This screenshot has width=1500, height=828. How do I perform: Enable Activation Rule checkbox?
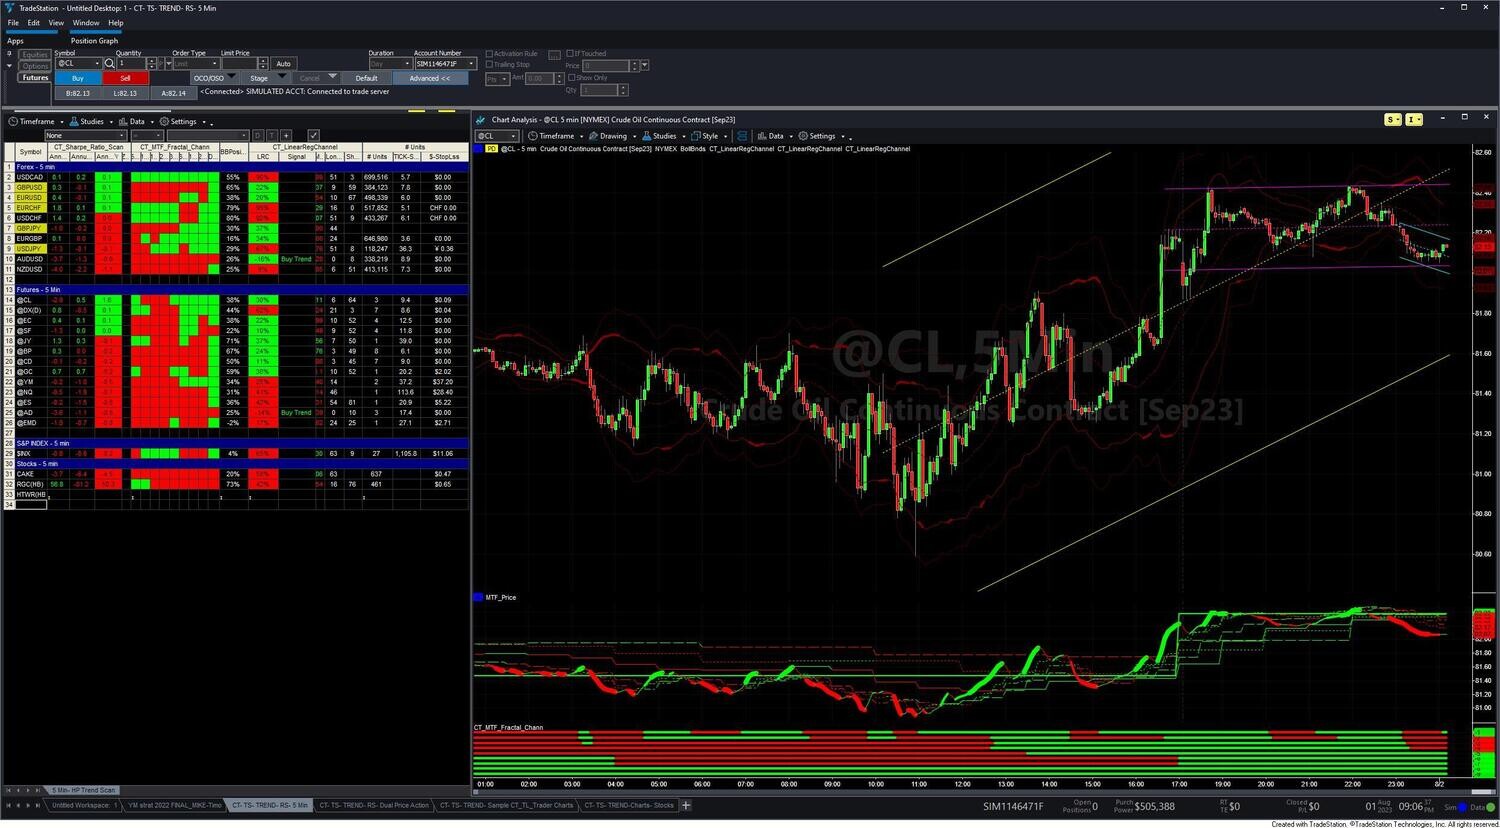point(489,54)
